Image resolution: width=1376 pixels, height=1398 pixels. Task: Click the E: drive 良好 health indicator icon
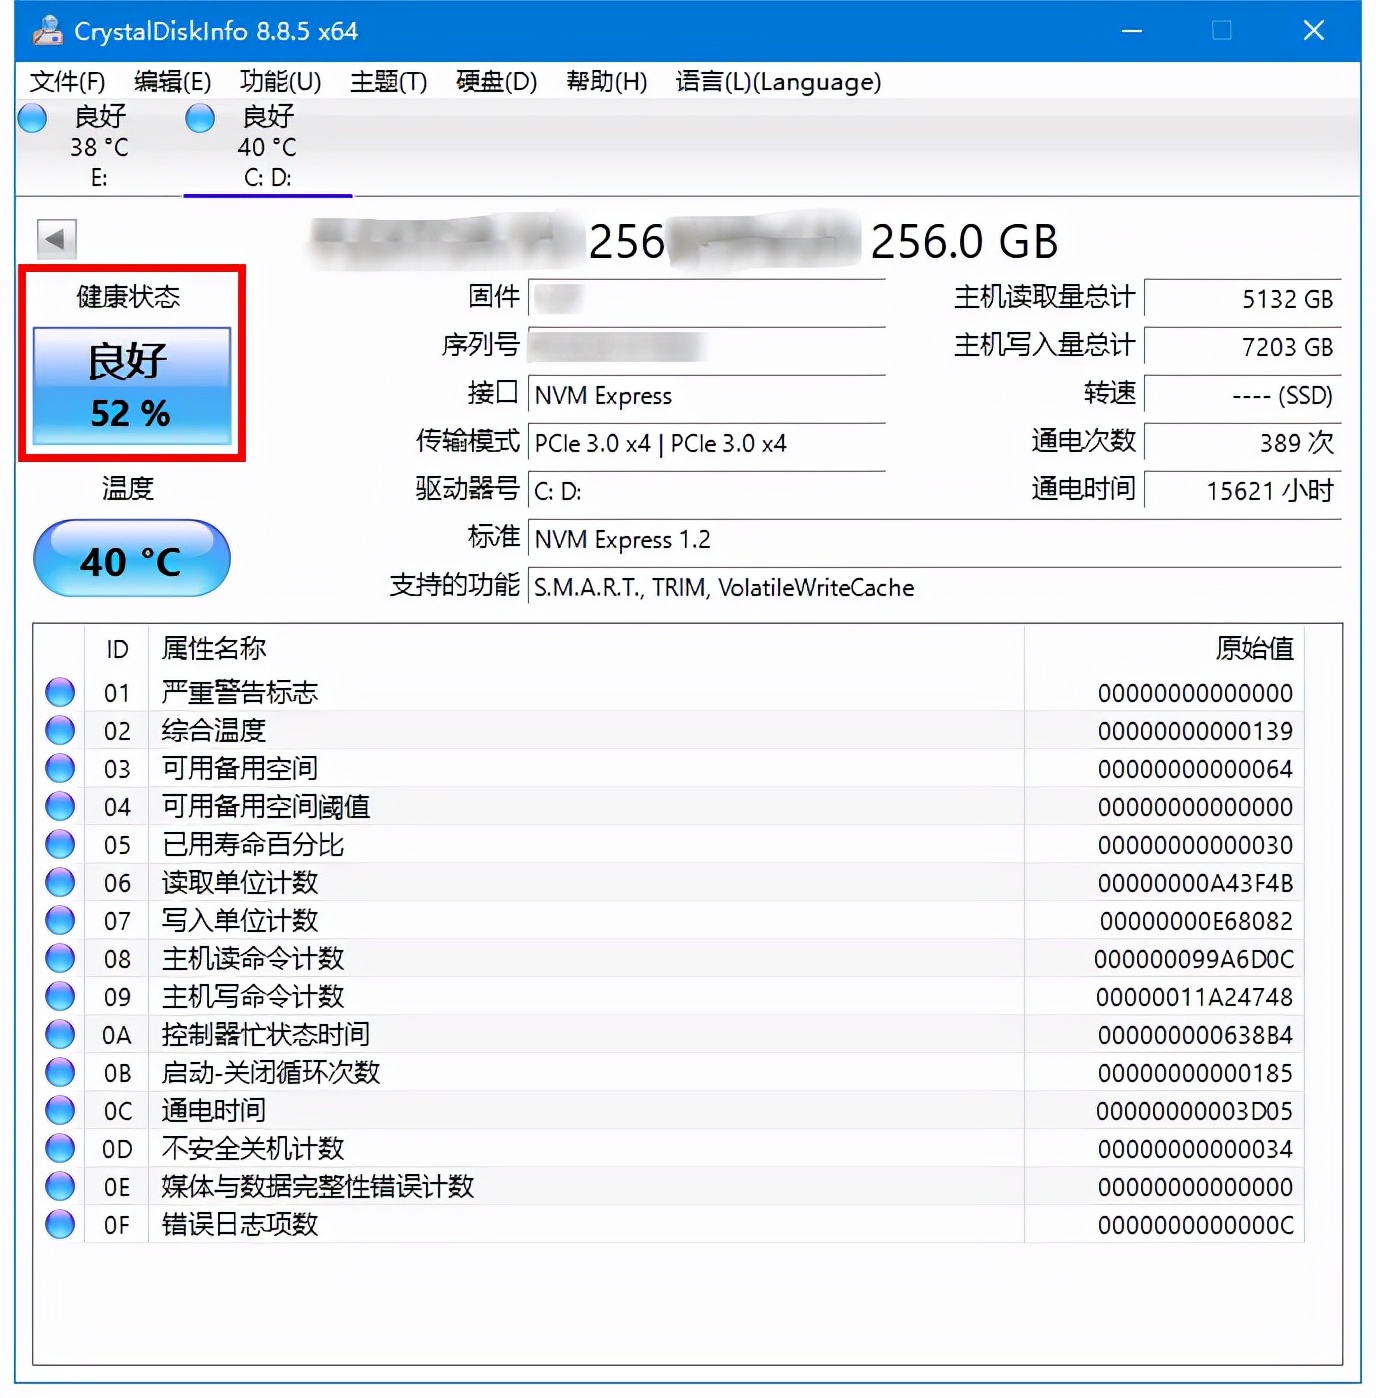coord(32,118)
